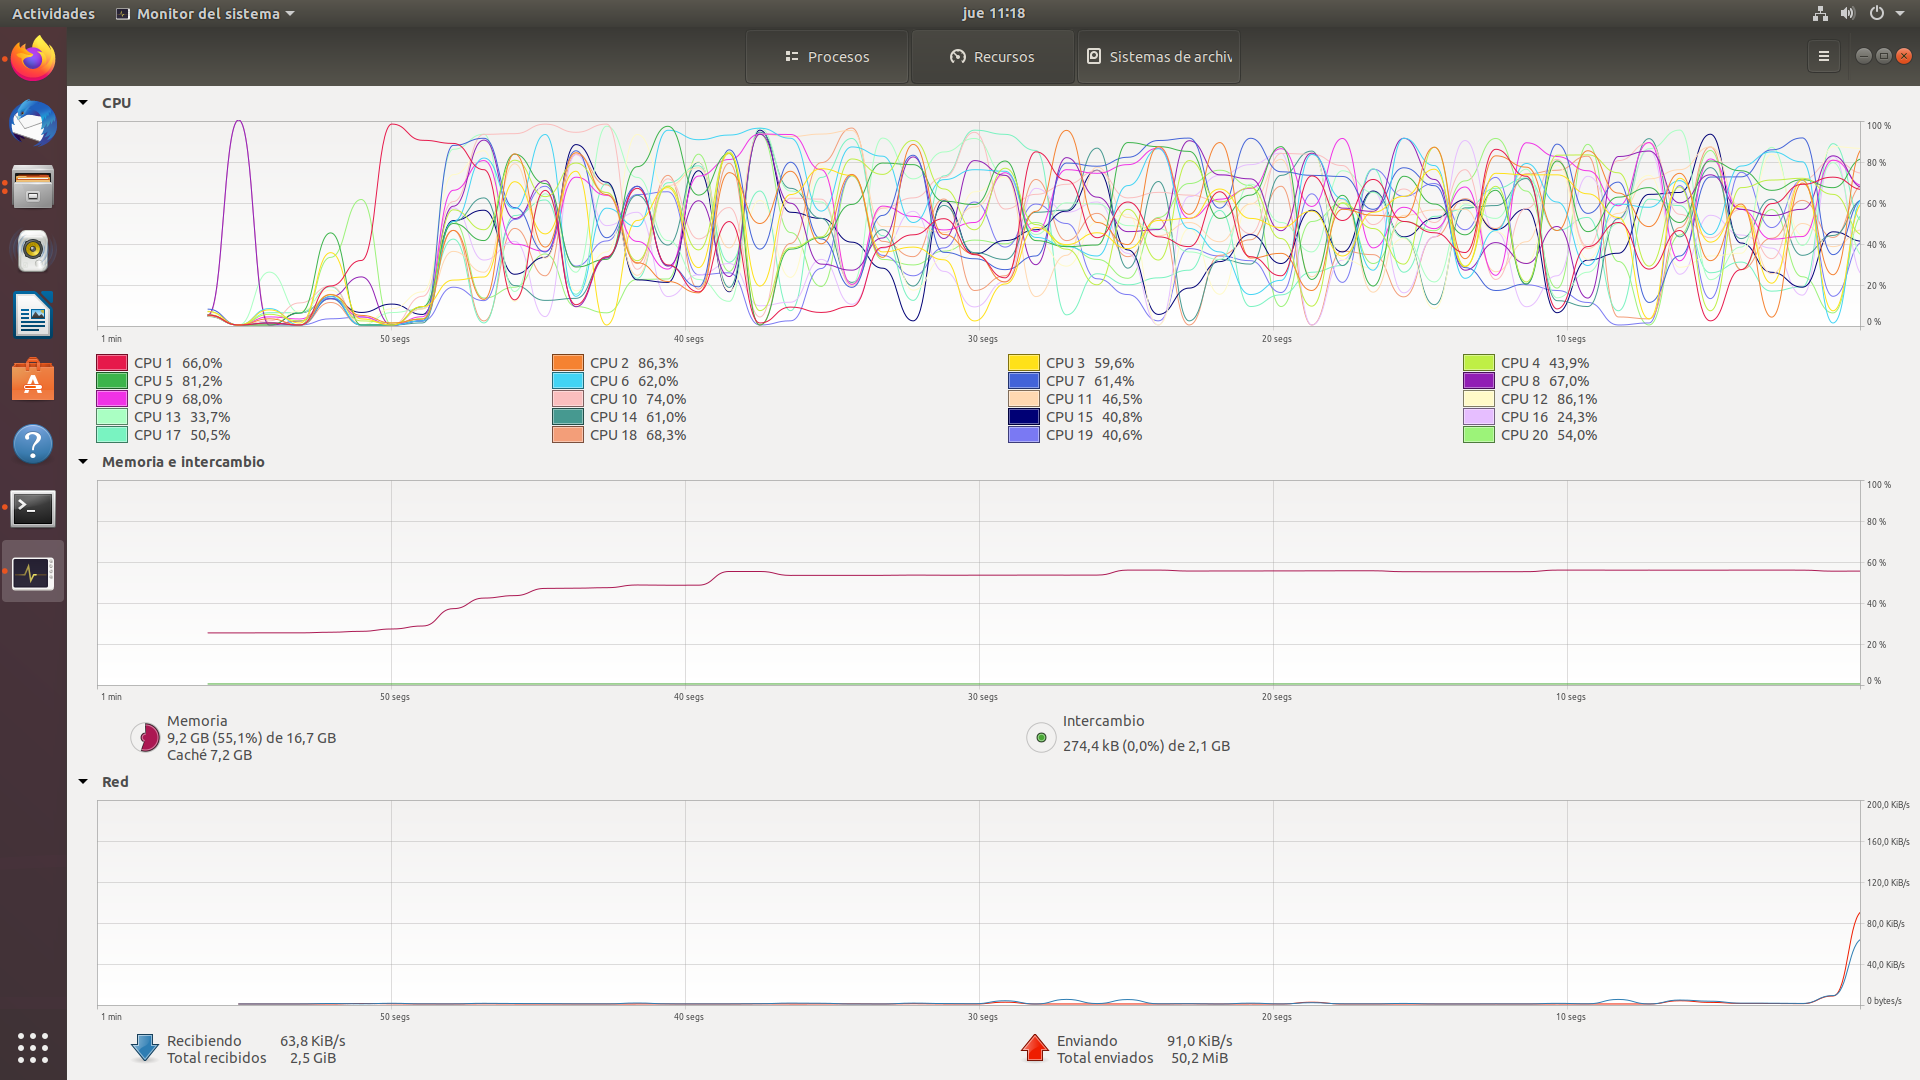Click the CPU 1 red color swatch
Screen dimensions: 1920x1080
pos(112,363)
